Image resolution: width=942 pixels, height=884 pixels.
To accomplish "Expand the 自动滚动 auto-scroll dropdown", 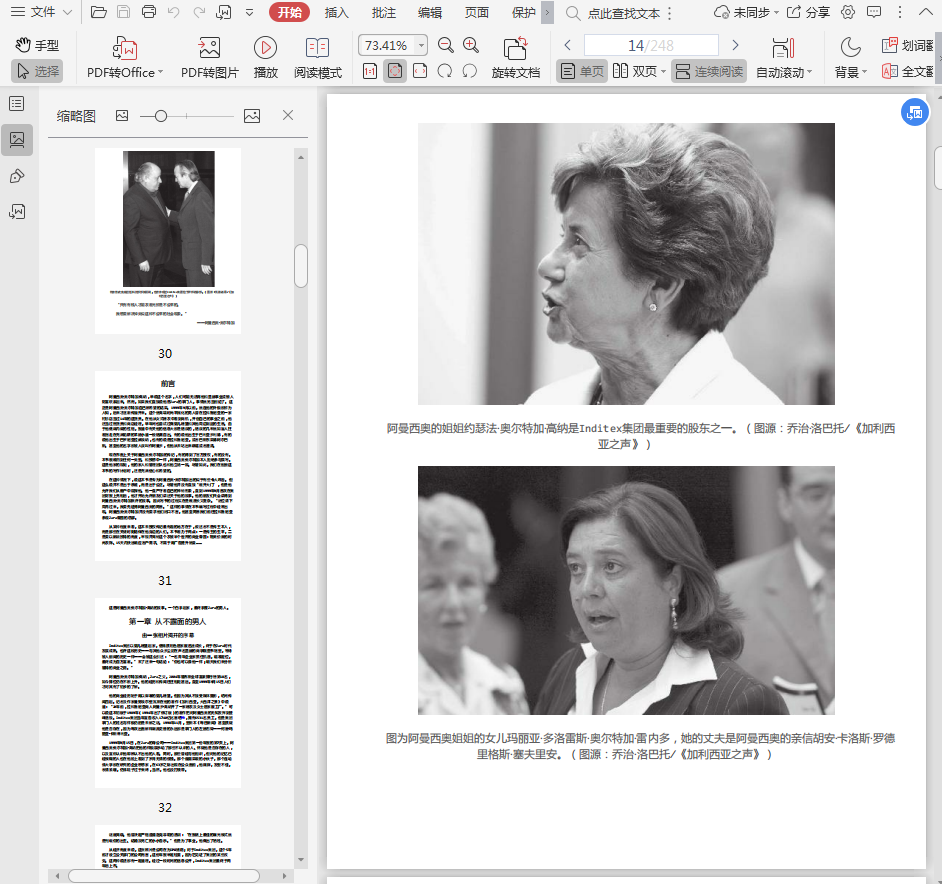I will pyautogui.click(x=809, y=73).
